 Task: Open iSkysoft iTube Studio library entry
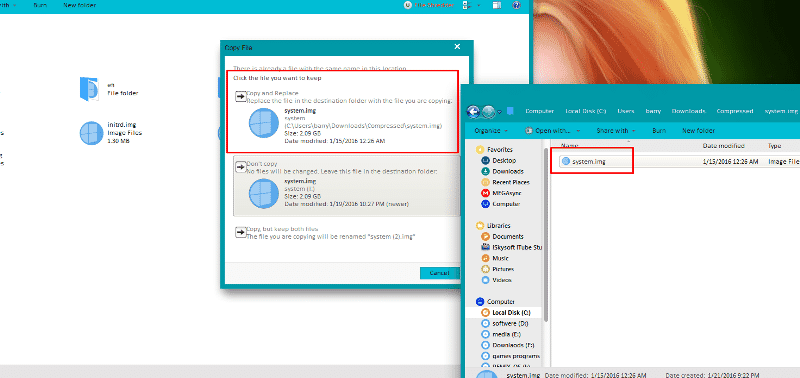pyautogui.click(x=517, y=247)
